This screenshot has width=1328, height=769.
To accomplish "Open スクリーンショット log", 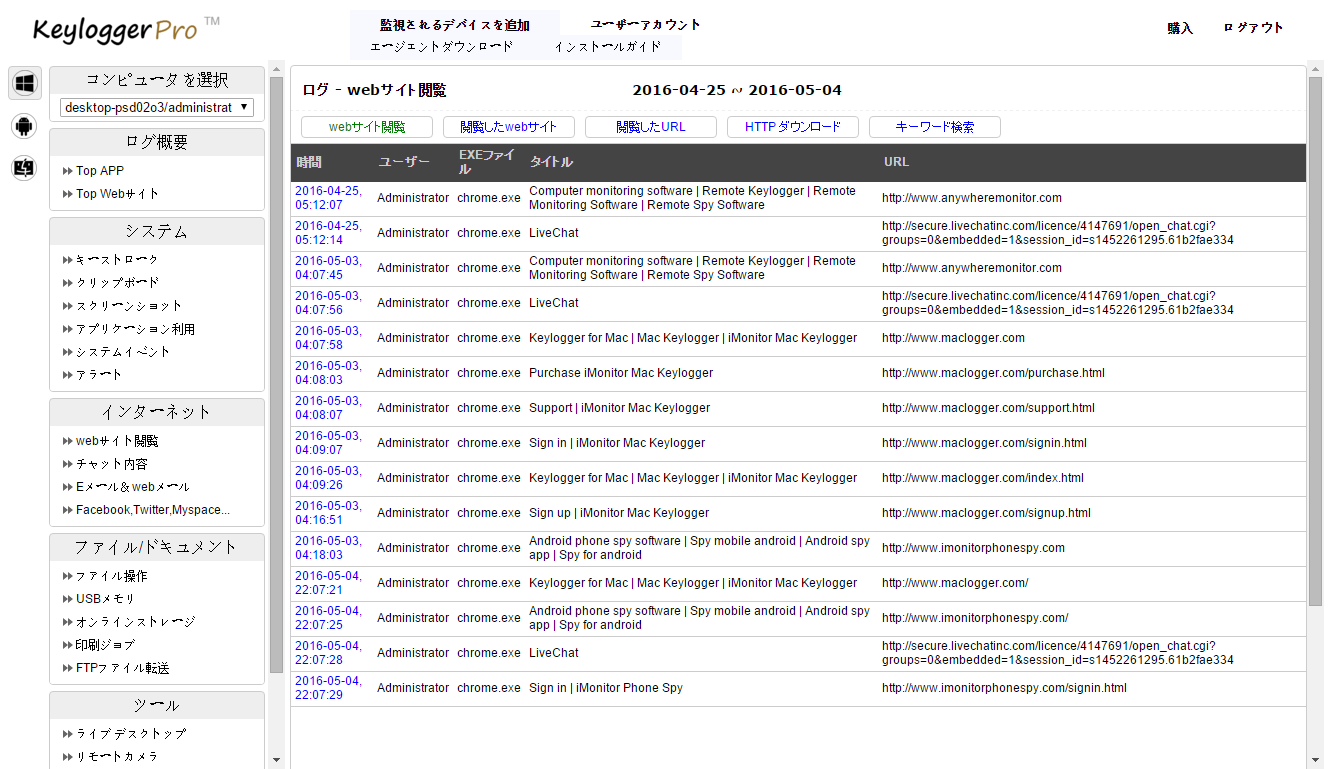I will pyautogui.click(x=129, y=306).
